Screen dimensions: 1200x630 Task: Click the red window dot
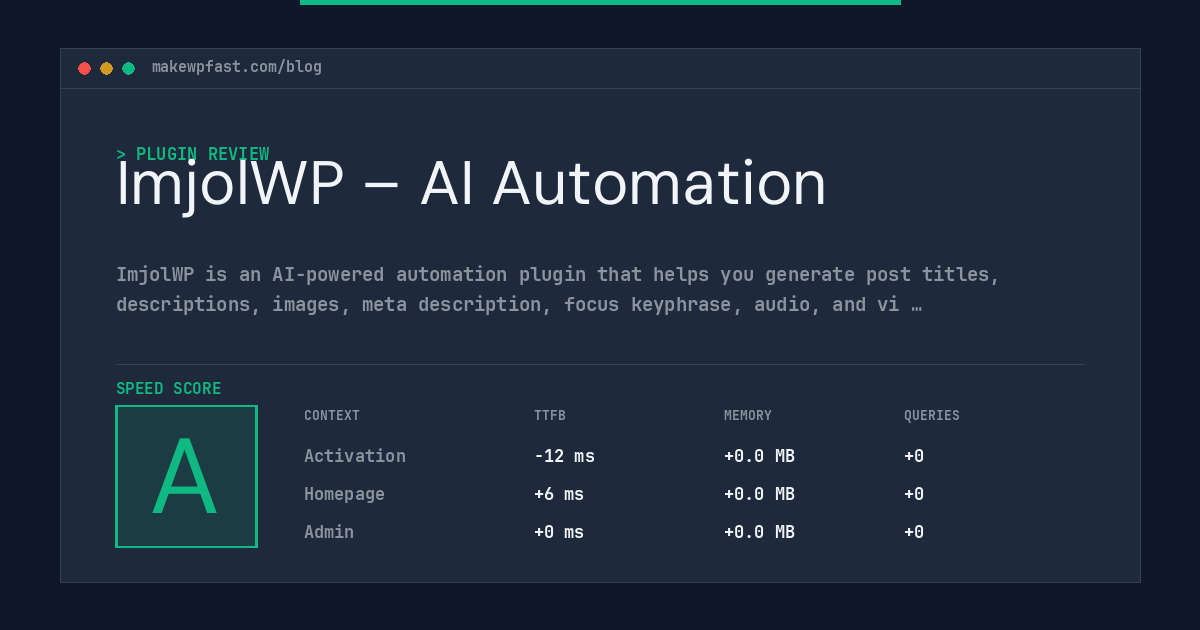click(84, 68)
